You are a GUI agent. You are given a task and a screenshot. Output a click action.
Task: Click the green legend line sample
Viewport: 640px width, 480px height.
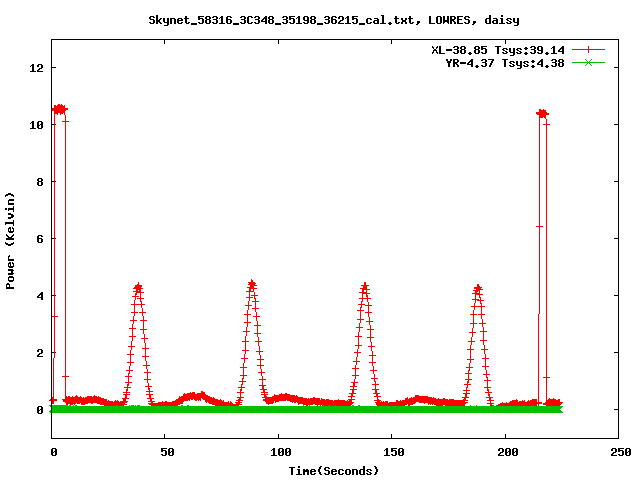point(588,62)
